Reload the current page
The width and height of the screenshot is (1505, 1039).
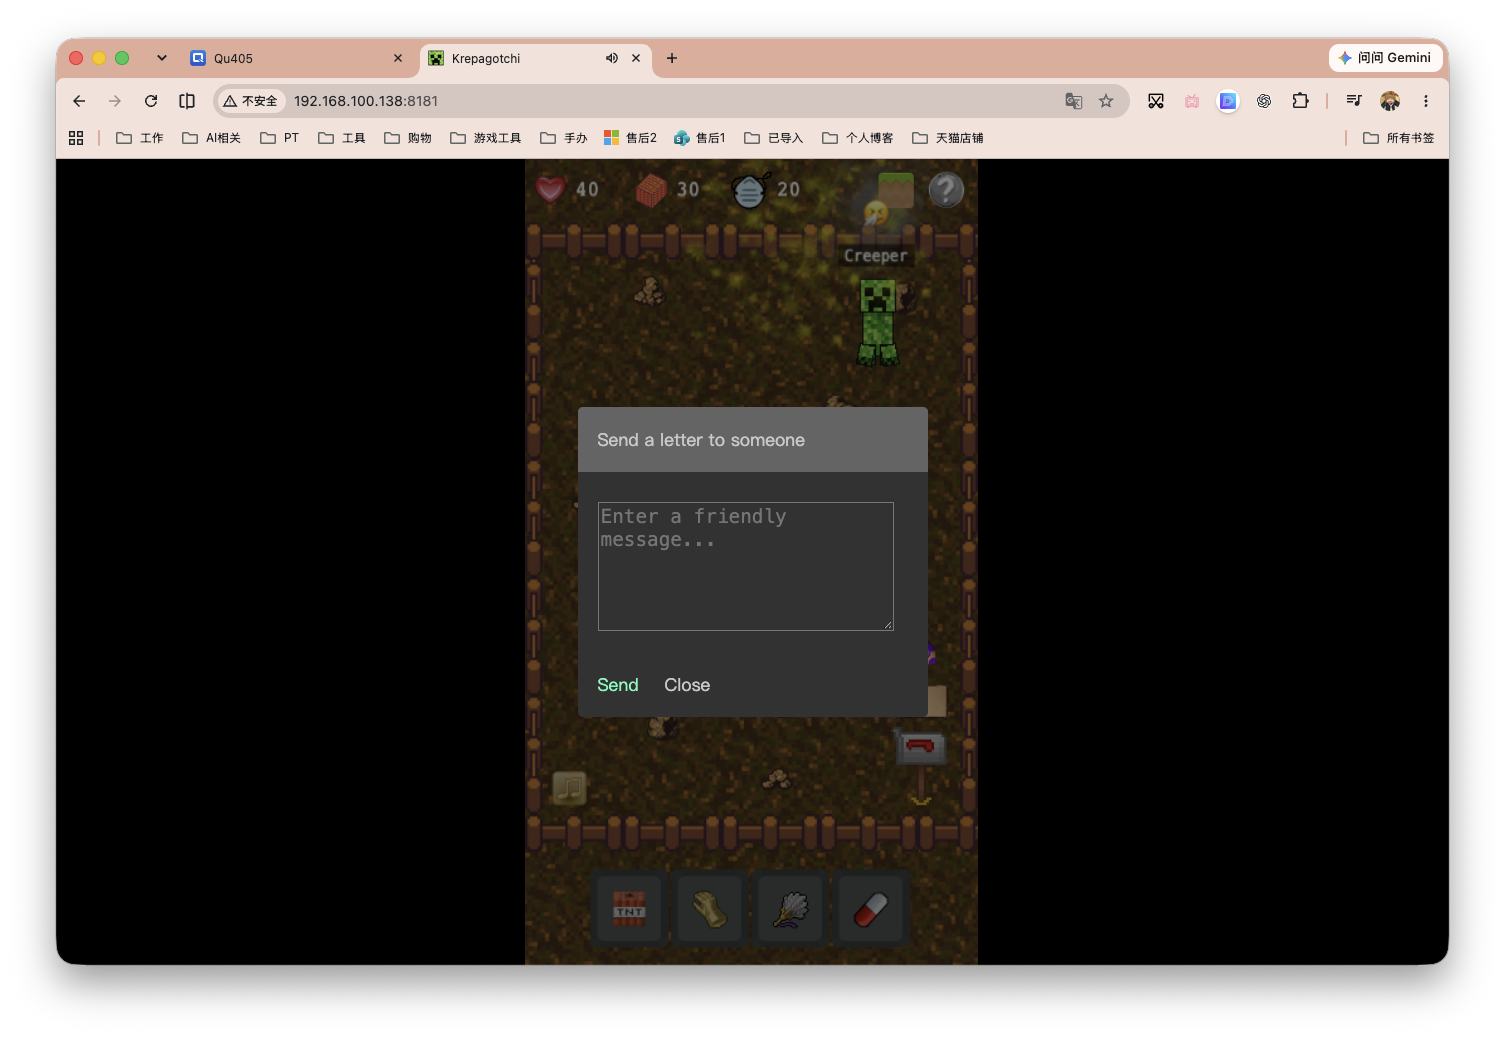click(151, 101)
